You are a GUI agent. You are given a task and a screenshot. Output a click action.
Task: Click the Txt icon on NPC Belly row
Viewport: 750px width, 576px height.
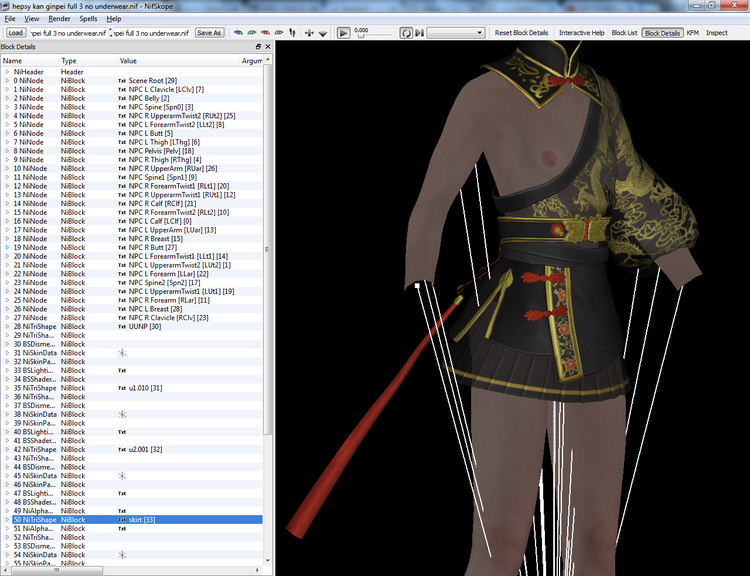[122, 98]
